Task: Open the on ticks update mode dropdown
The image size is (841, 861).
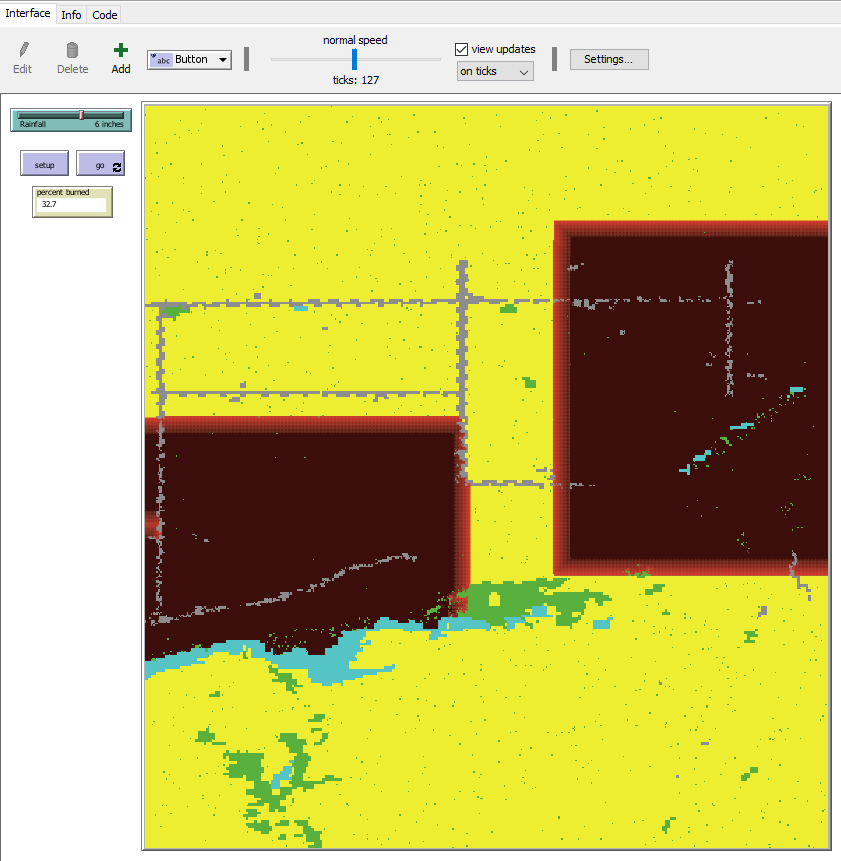Action: pos(494,70)
